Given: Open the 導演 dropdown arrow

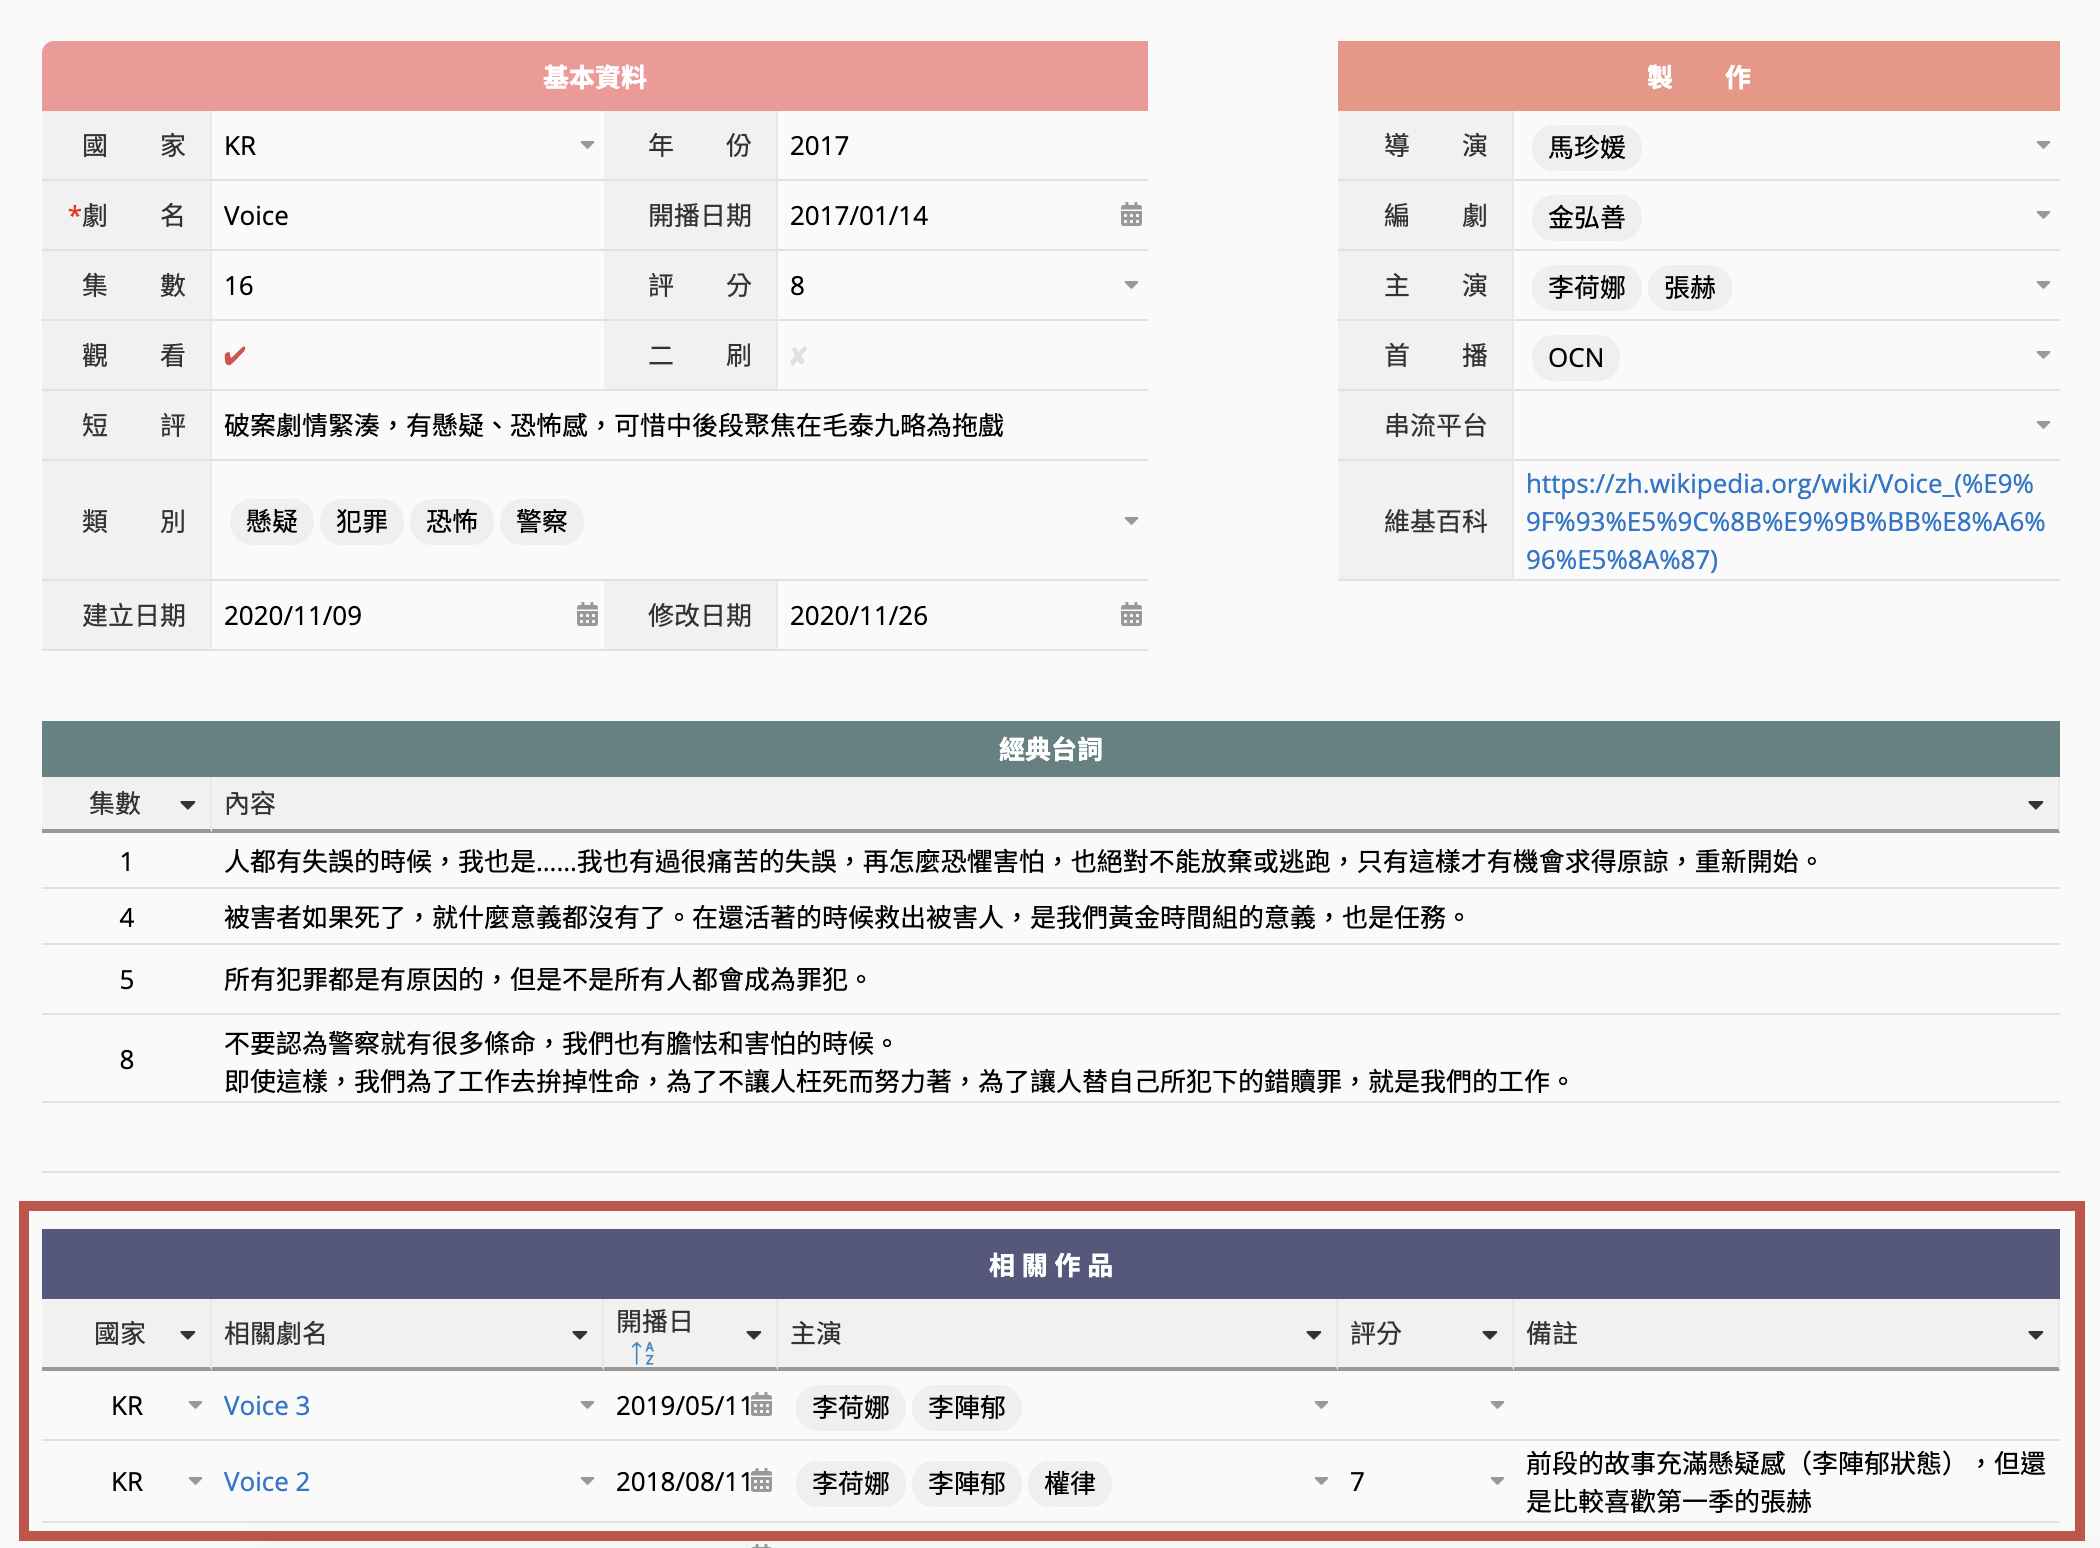Looking at the screenshot, I should pyautogui.click(x=2043, y=146).
